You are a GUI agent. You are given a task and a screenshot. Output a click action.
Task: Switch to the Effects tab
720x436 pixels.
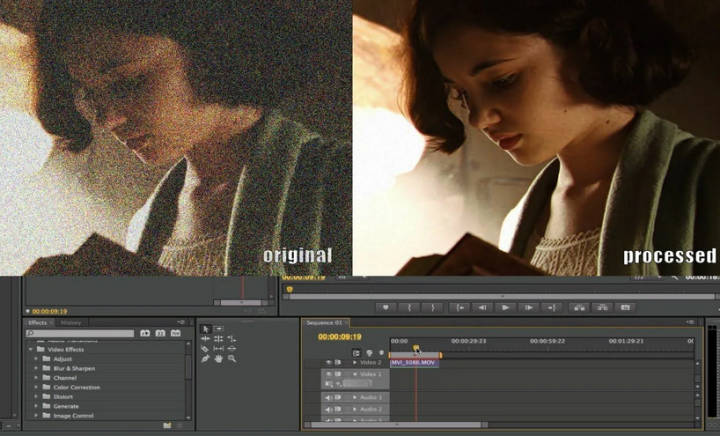[38, 323]
